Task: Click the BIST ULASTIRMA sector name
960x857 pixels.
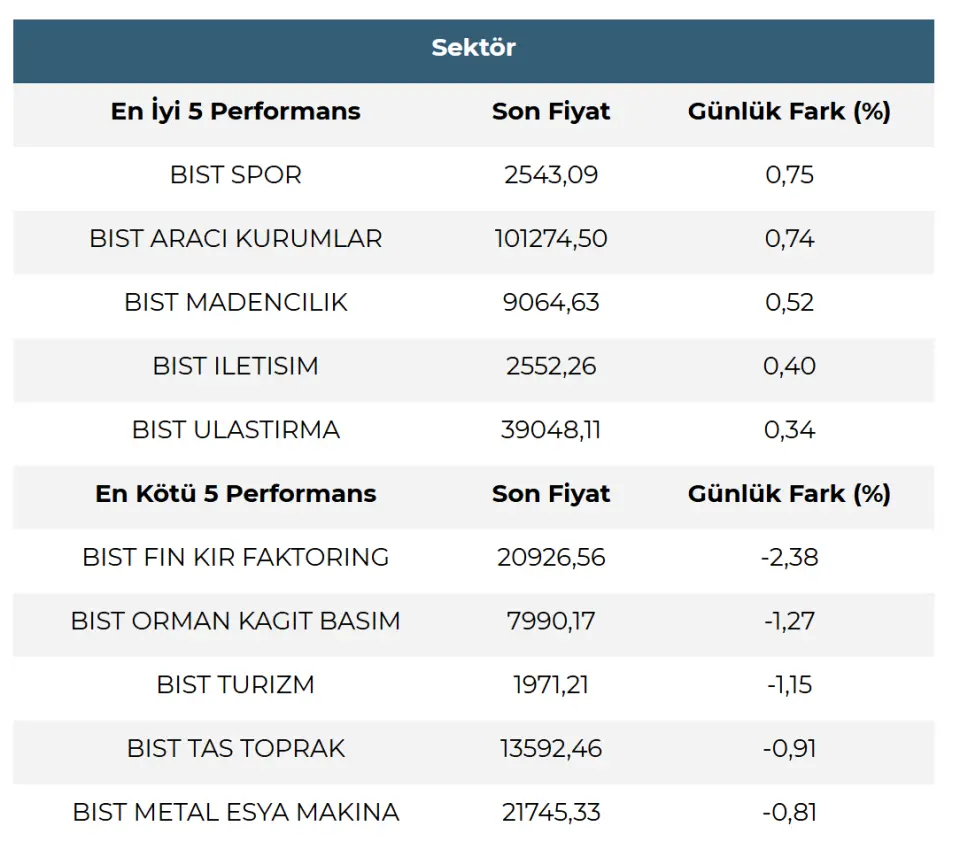Action: (x=236, y=430)
